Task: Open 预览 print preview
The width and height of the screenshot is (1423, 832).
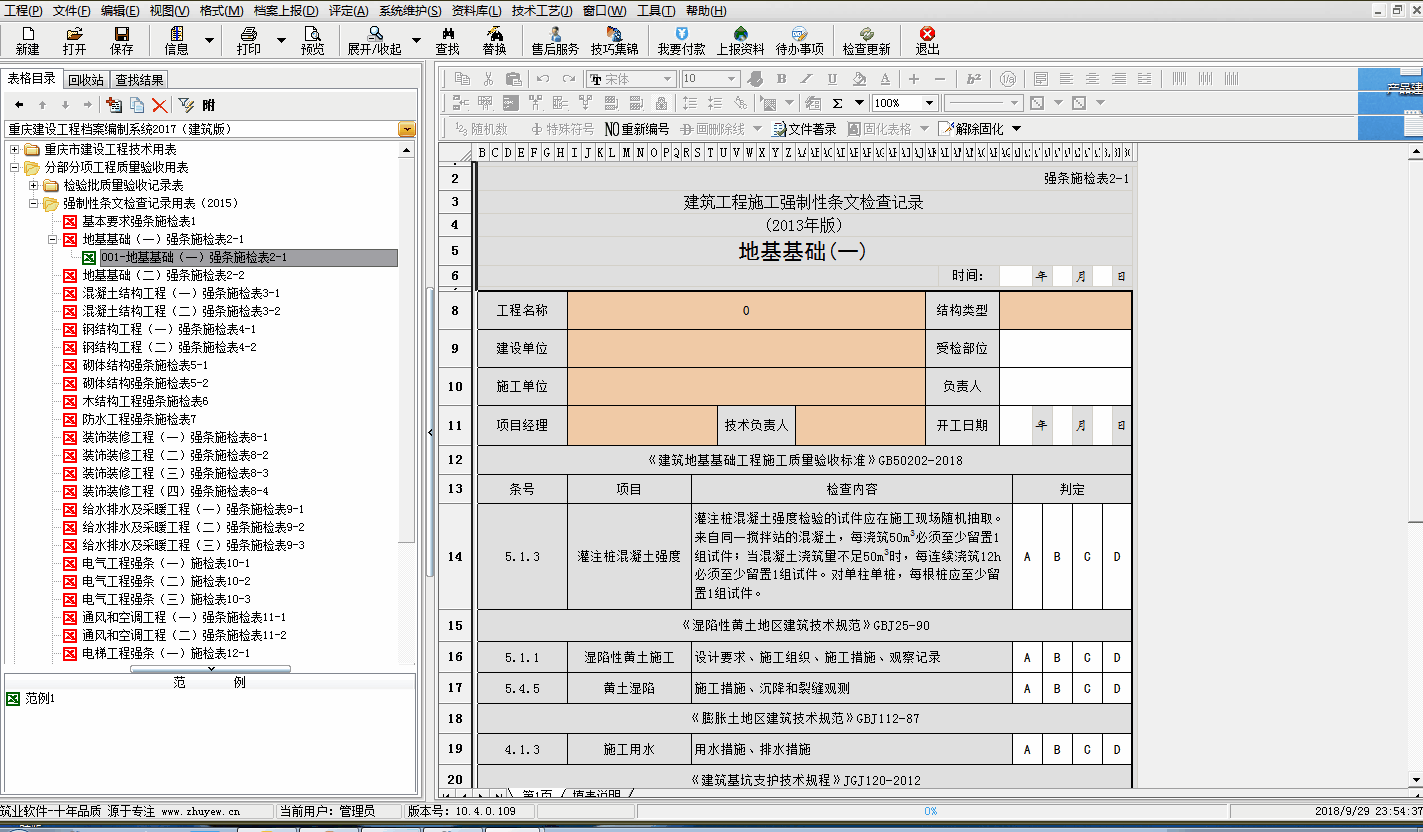Action: [x=313, y=40]
